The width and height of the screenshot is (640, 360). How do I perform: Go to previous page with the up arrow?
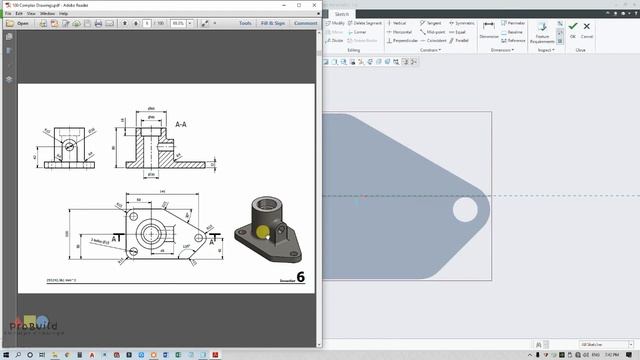[125, 24]
